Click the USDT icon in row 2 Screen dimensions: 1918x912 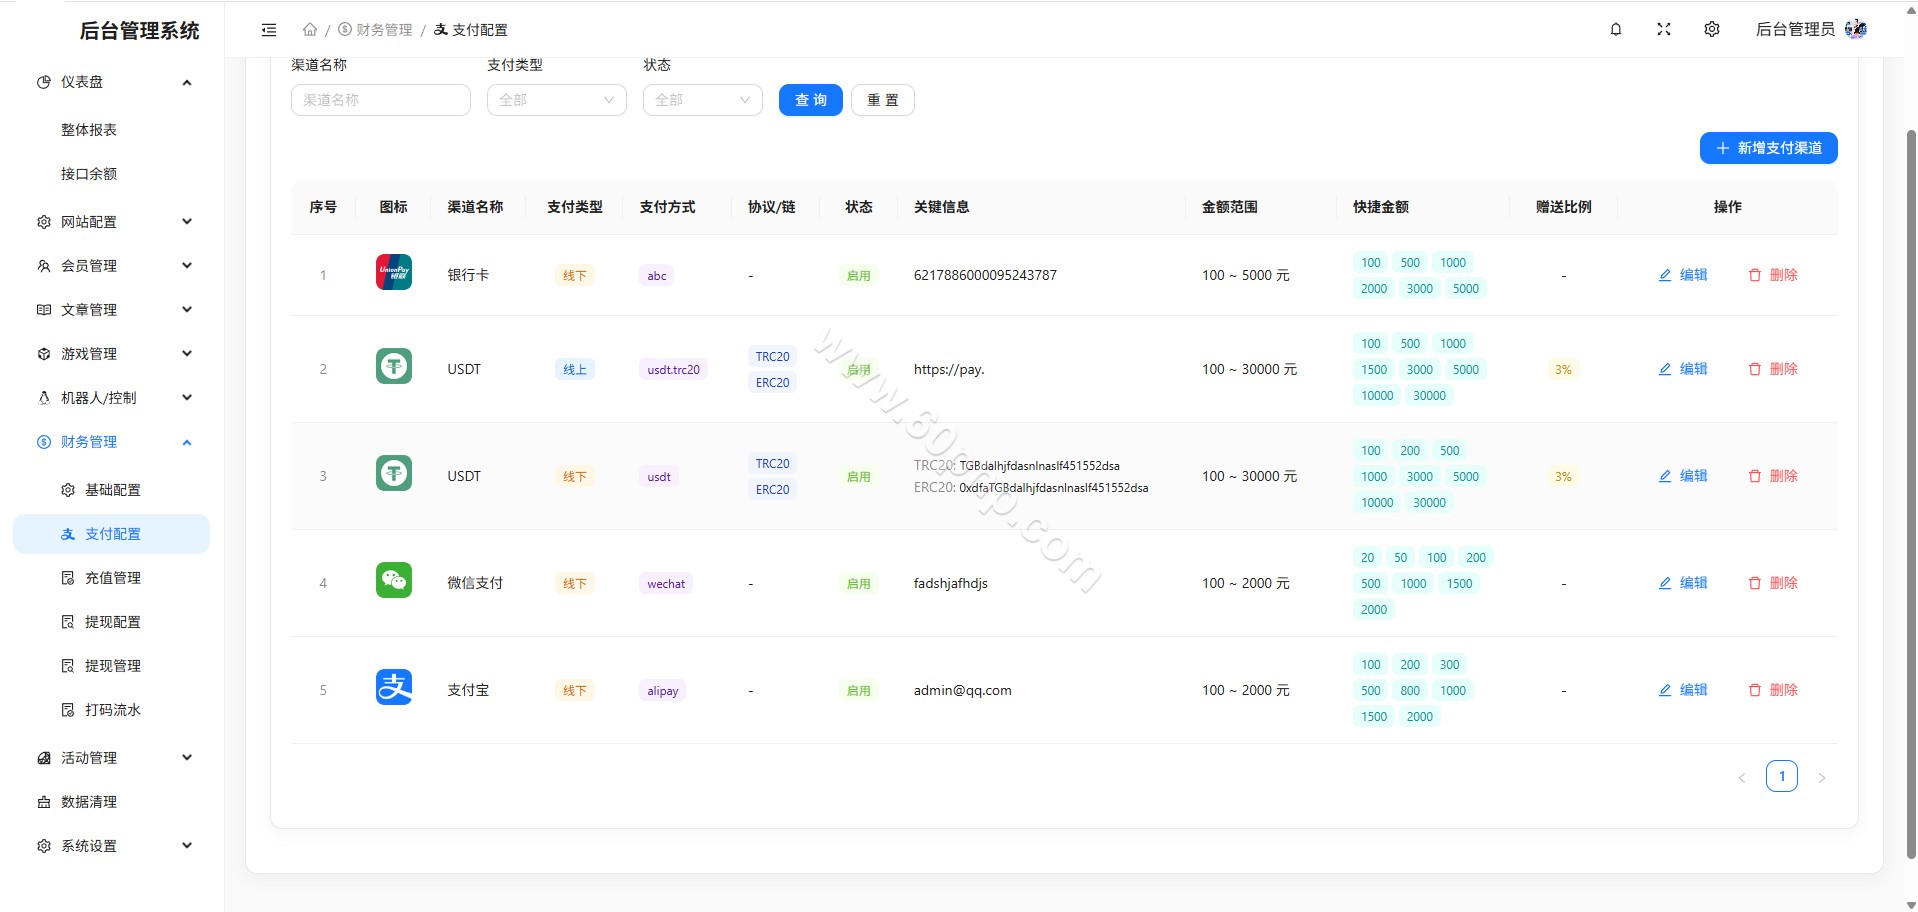click(394, 366)
